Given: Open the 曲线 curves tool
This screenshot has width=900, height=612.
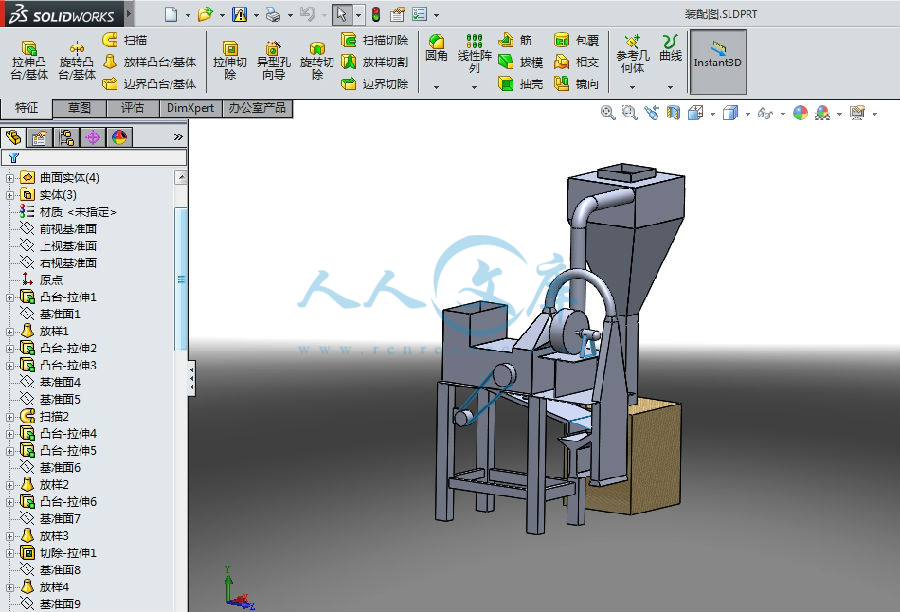Looking at the screenshot, I should pyautogui.click(x=670, y=48).
